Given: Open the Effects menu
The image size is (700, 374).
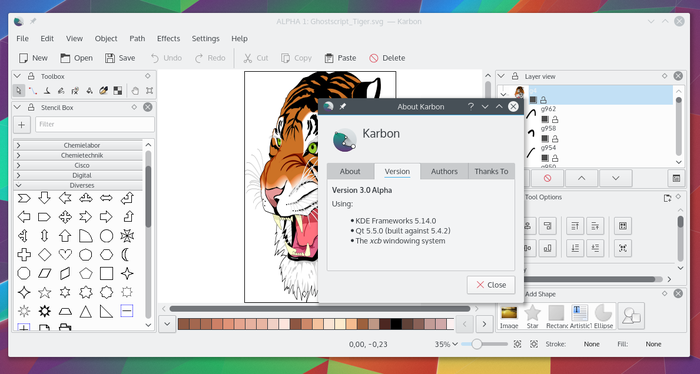Looking at the screenshot, I should tap(168, 38).
